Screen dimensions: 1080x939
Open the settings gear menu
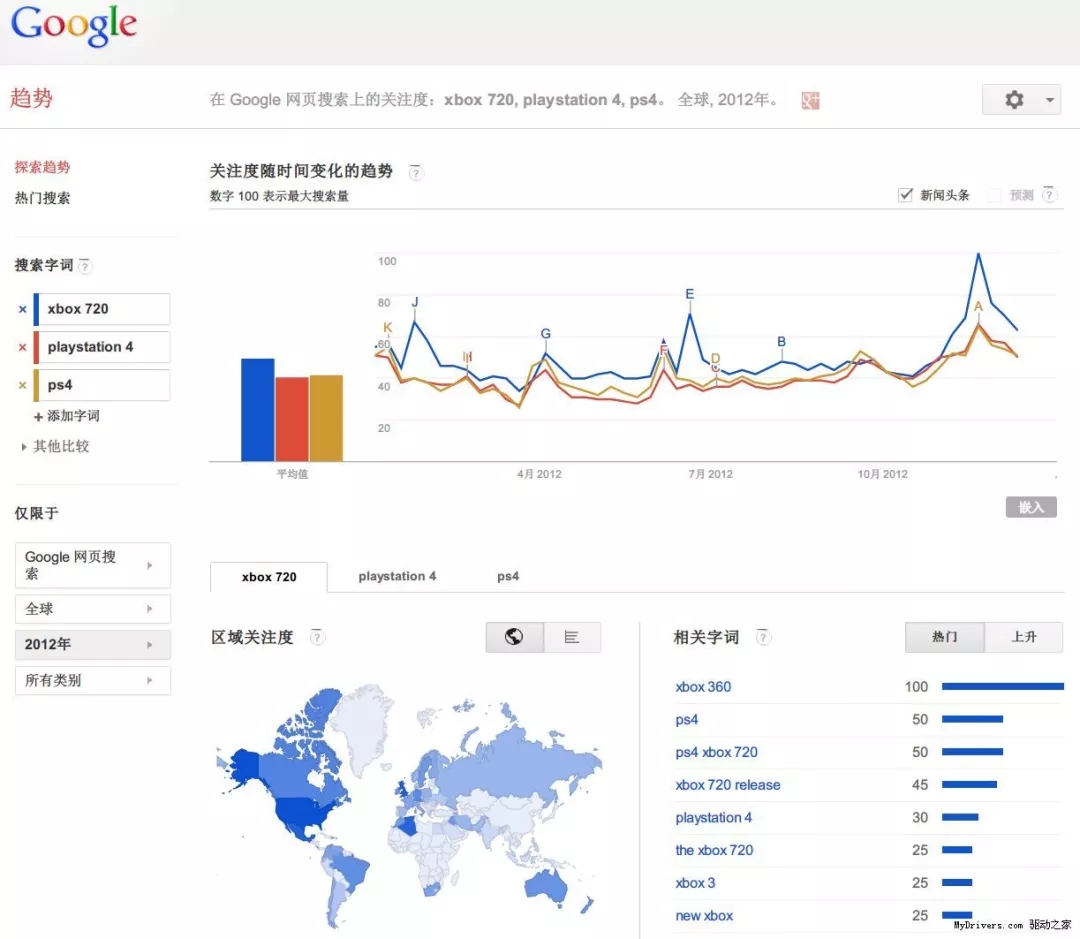click(1013, 99)
